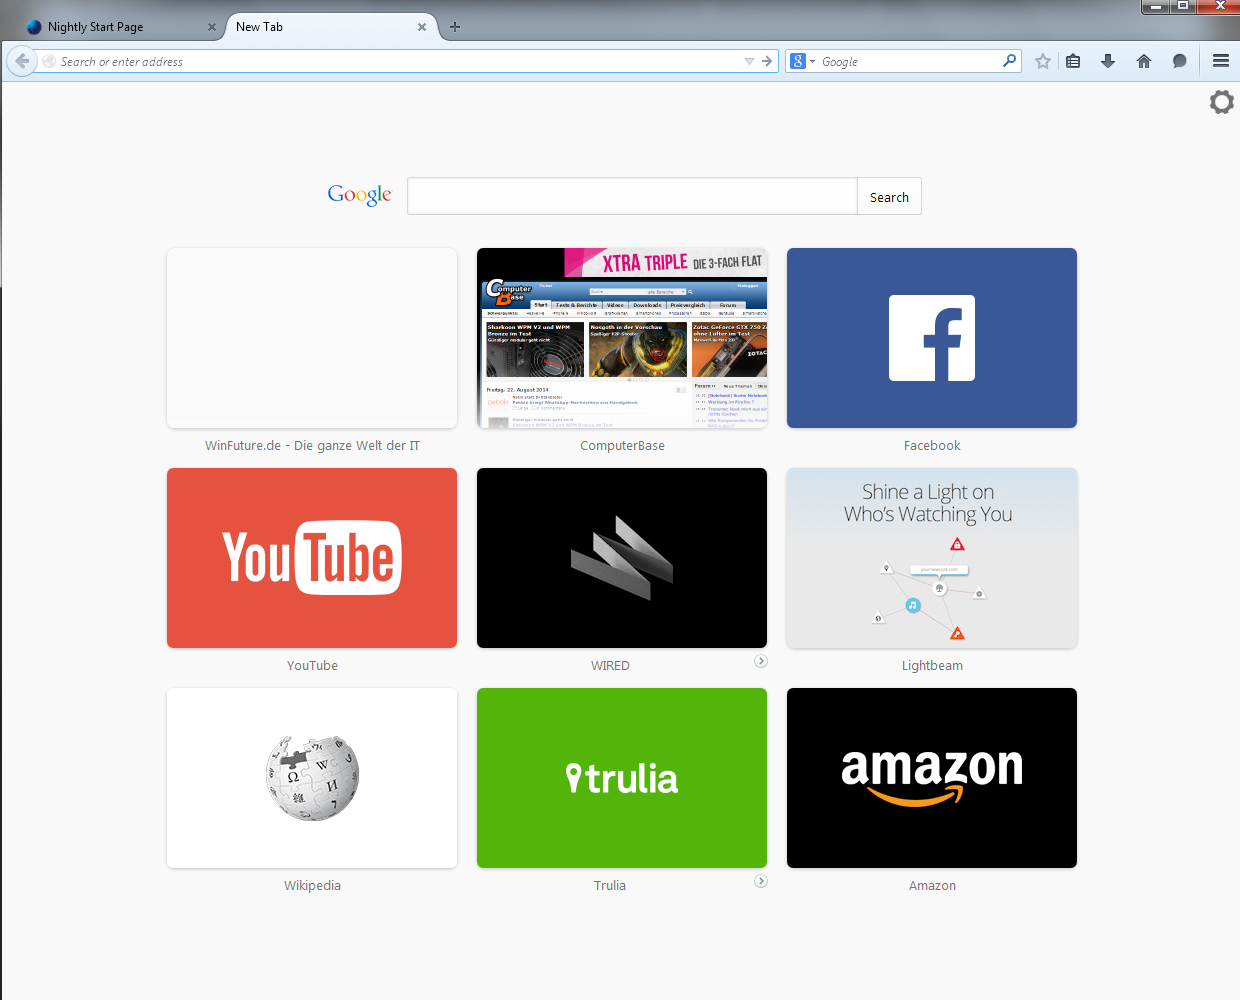Image resolution: width=1240 pixels, height=1000 pixels.
Task: Click the Search button next to Google box
Action: 889,197
